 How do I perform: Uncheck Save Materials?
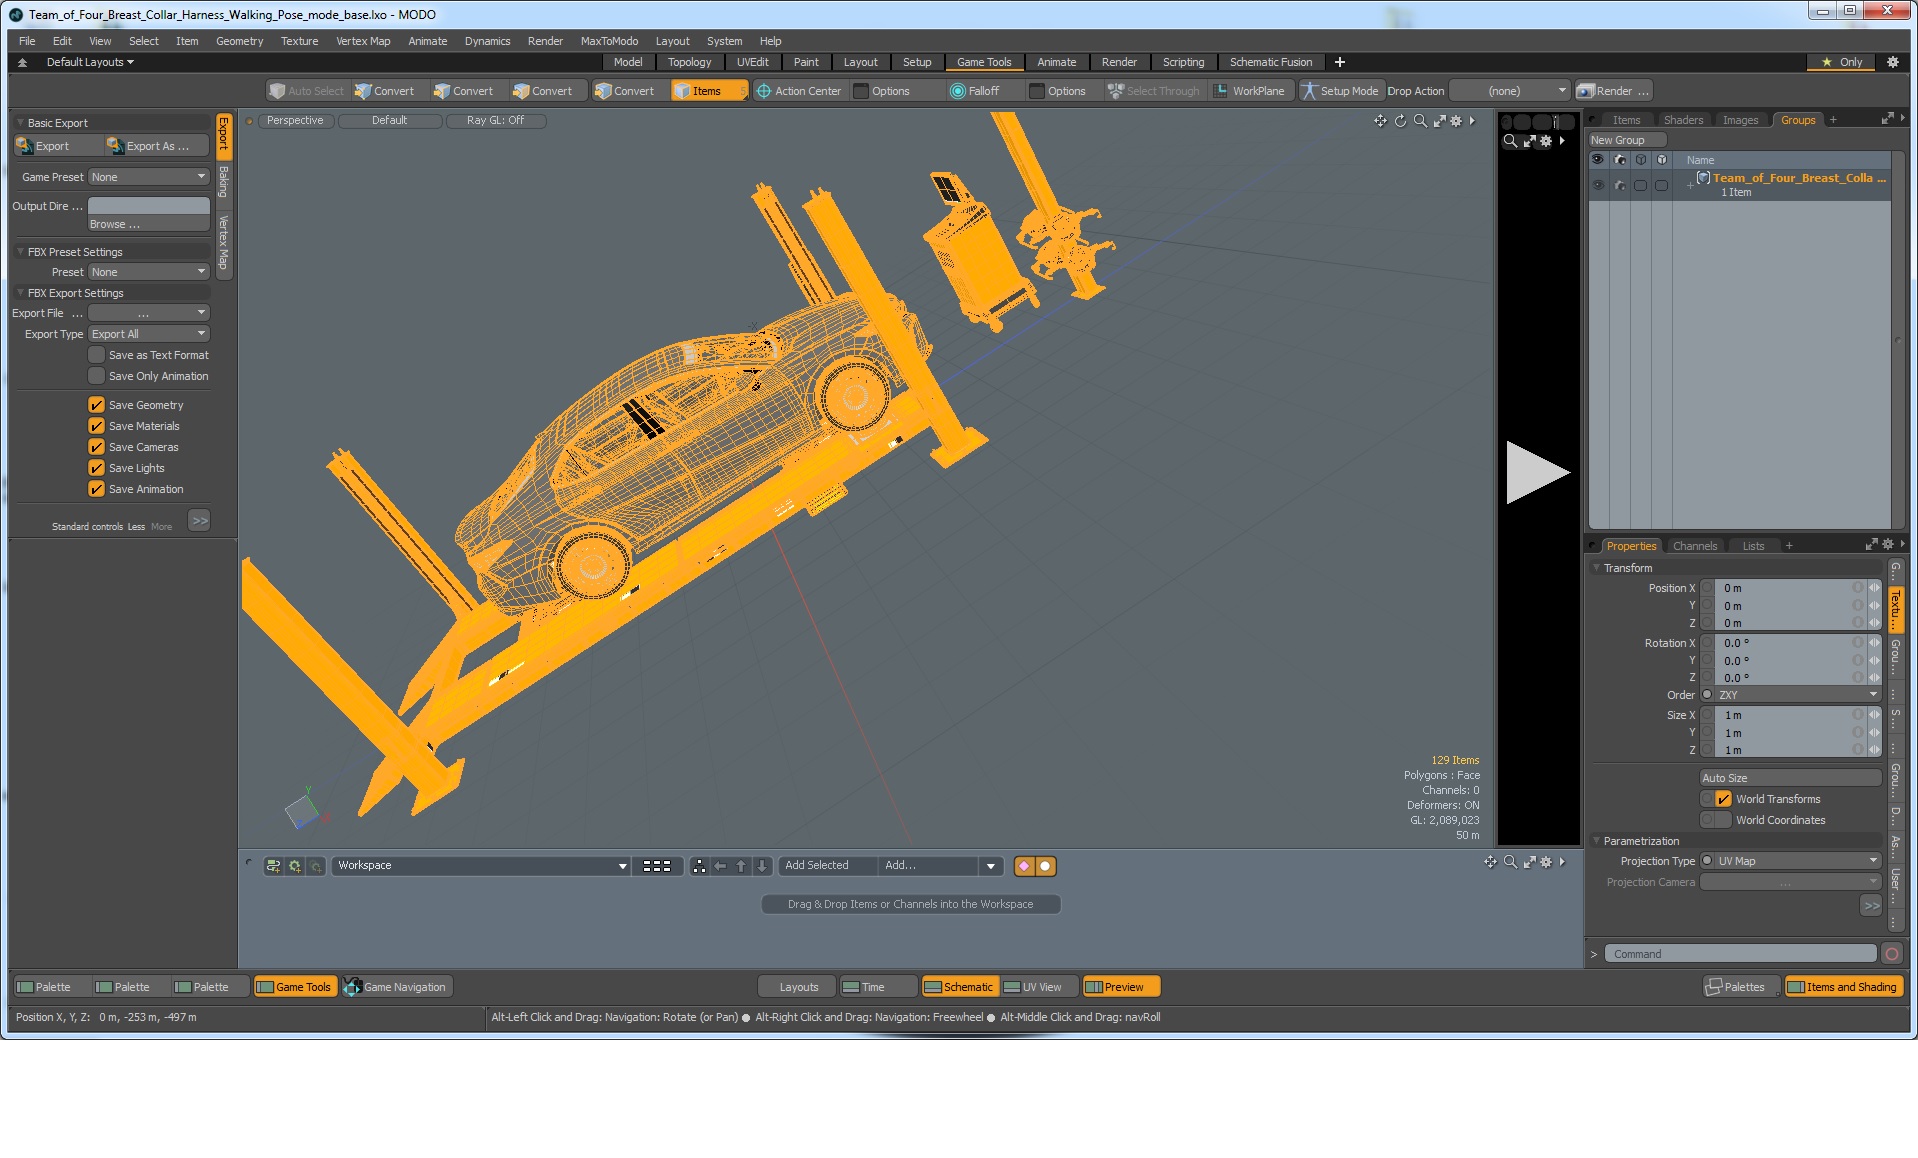(x=97, y=426)
